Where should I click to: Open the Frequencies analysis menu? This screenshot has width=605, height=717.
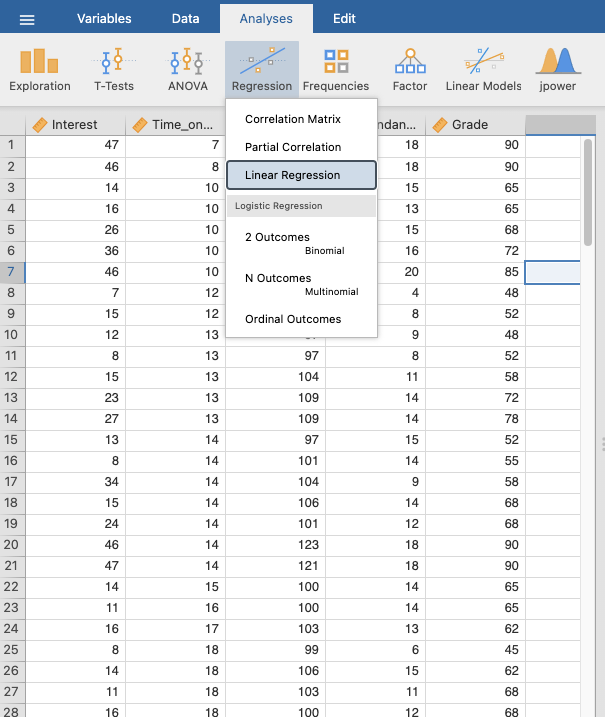pos(336,69)
